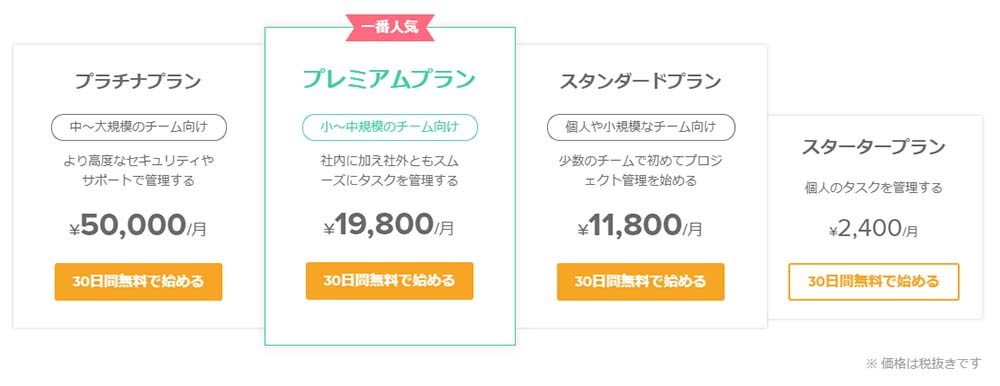
Task: Select the スタータープラン heading
Action: (874, 147)
